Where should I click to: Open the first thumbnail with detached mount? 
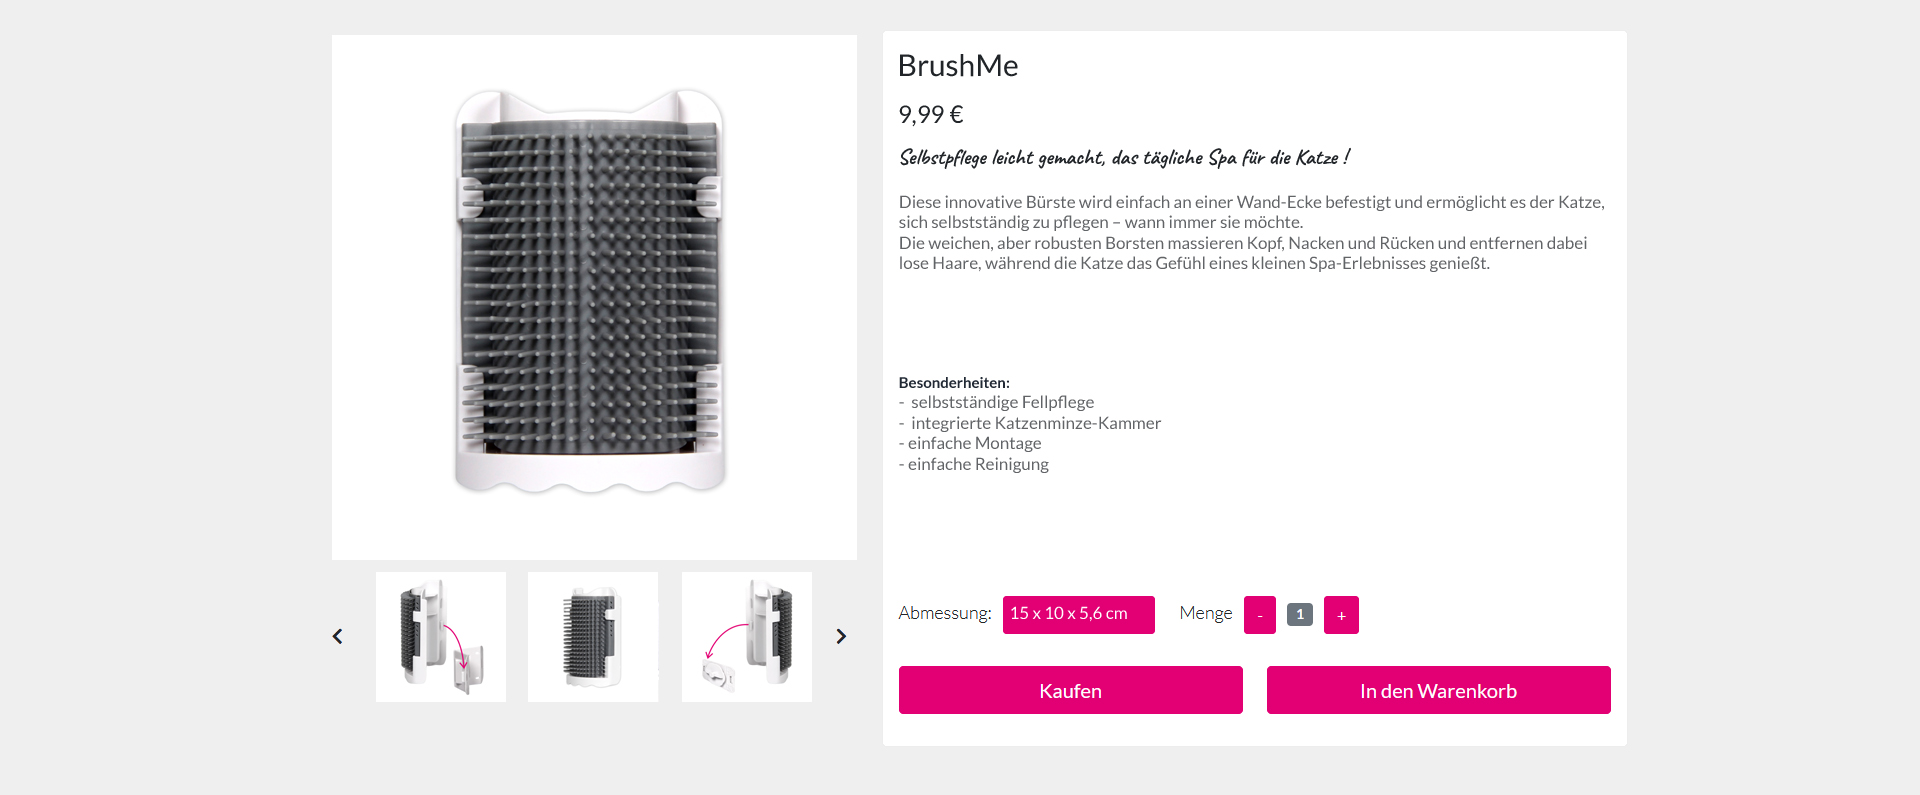coord(441,637)
